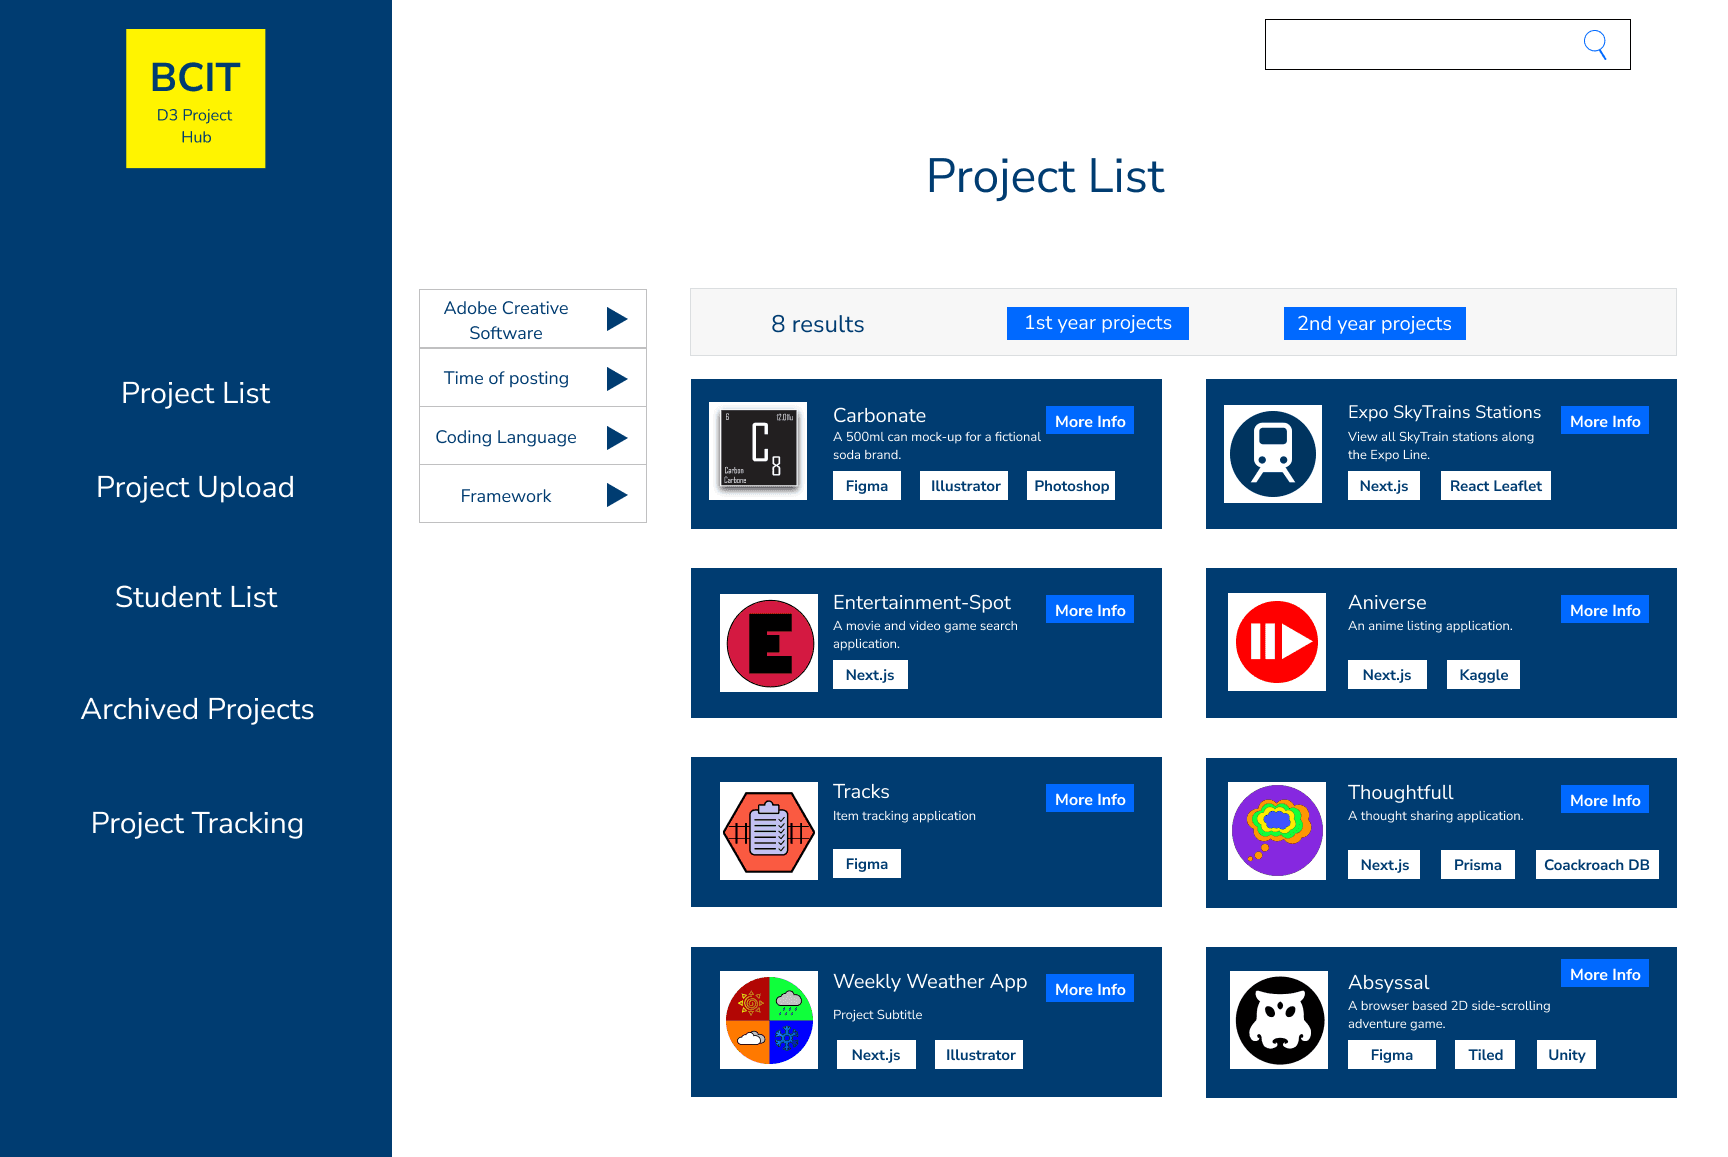Click the Thoughtfull rainbow brain icon

click(x=1276, y=831)
